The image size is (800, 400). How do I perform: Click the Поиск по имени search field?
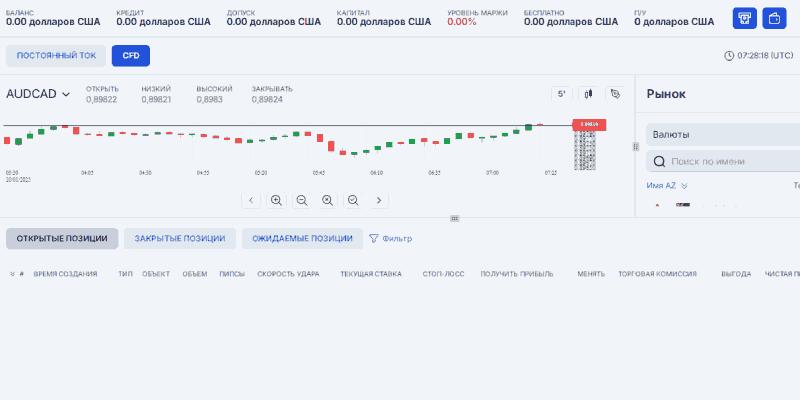(730, 161)
